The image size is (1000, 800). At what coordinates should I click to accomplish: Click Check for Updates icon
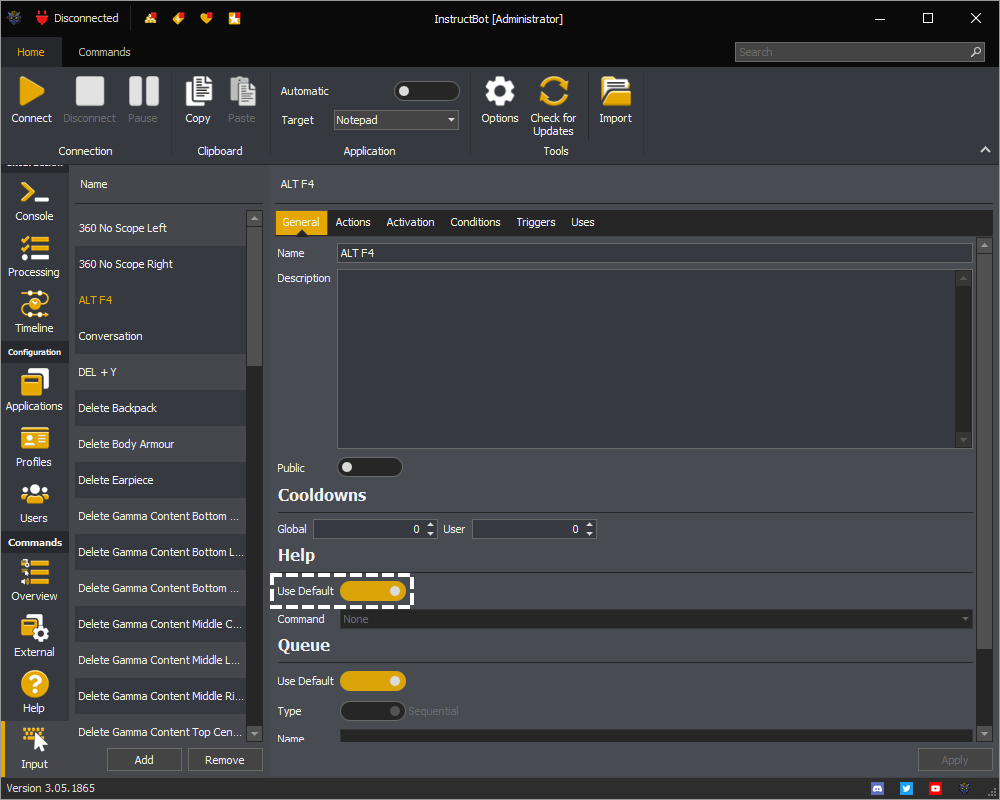[x=553, y=91]
